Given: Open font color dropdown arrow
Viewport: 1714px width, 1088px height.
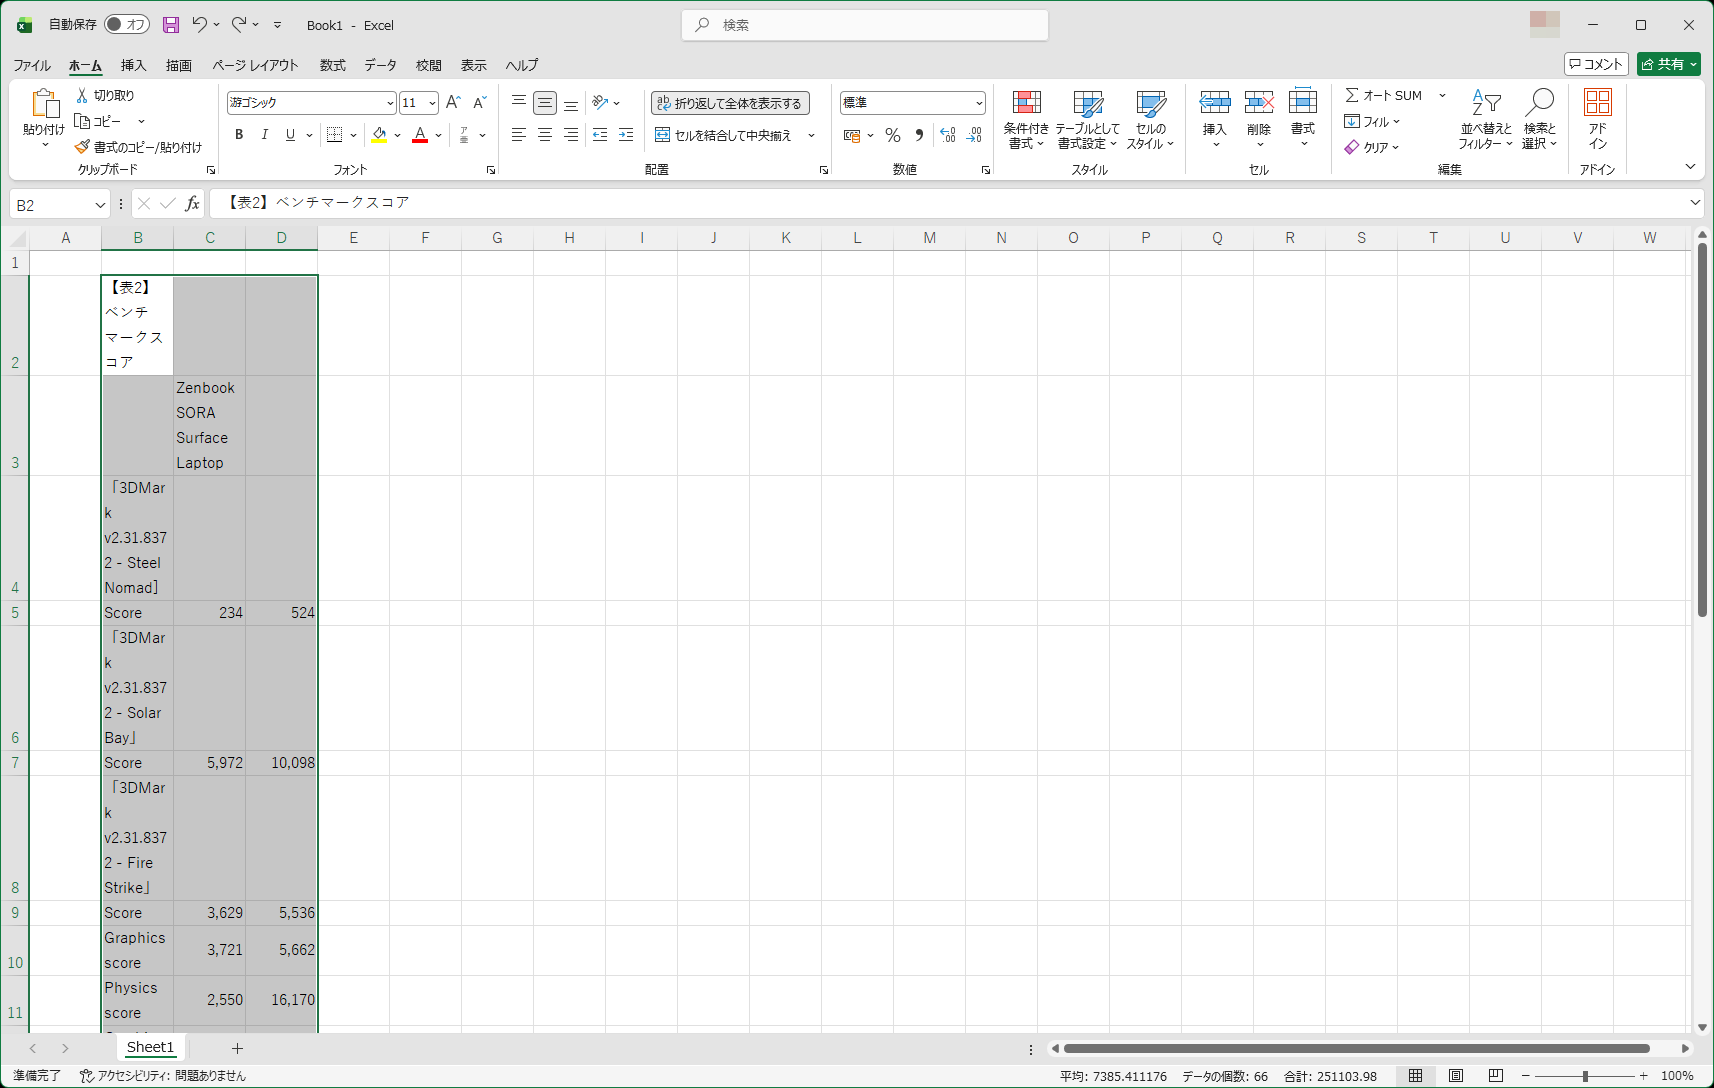Looking at the screenshot, I should pyautogui.click(x=438, y=135).
